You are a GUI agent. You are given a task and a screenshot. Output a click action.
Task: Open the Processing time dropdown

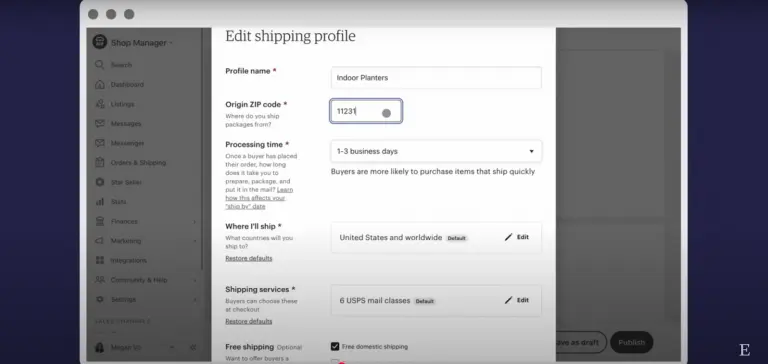[x=436, y=151]
